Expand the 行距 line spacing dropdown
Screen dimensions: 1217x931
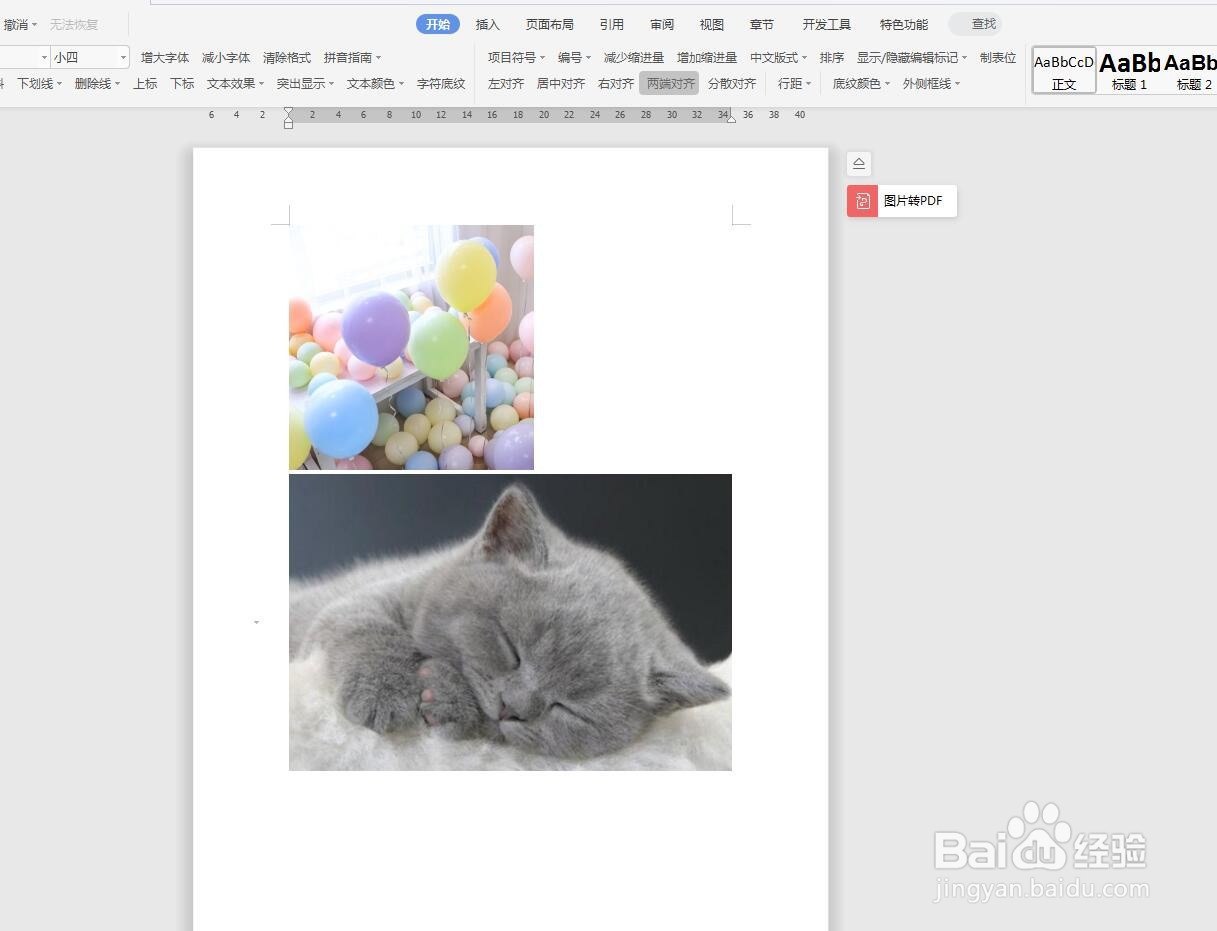pos(793,83)
